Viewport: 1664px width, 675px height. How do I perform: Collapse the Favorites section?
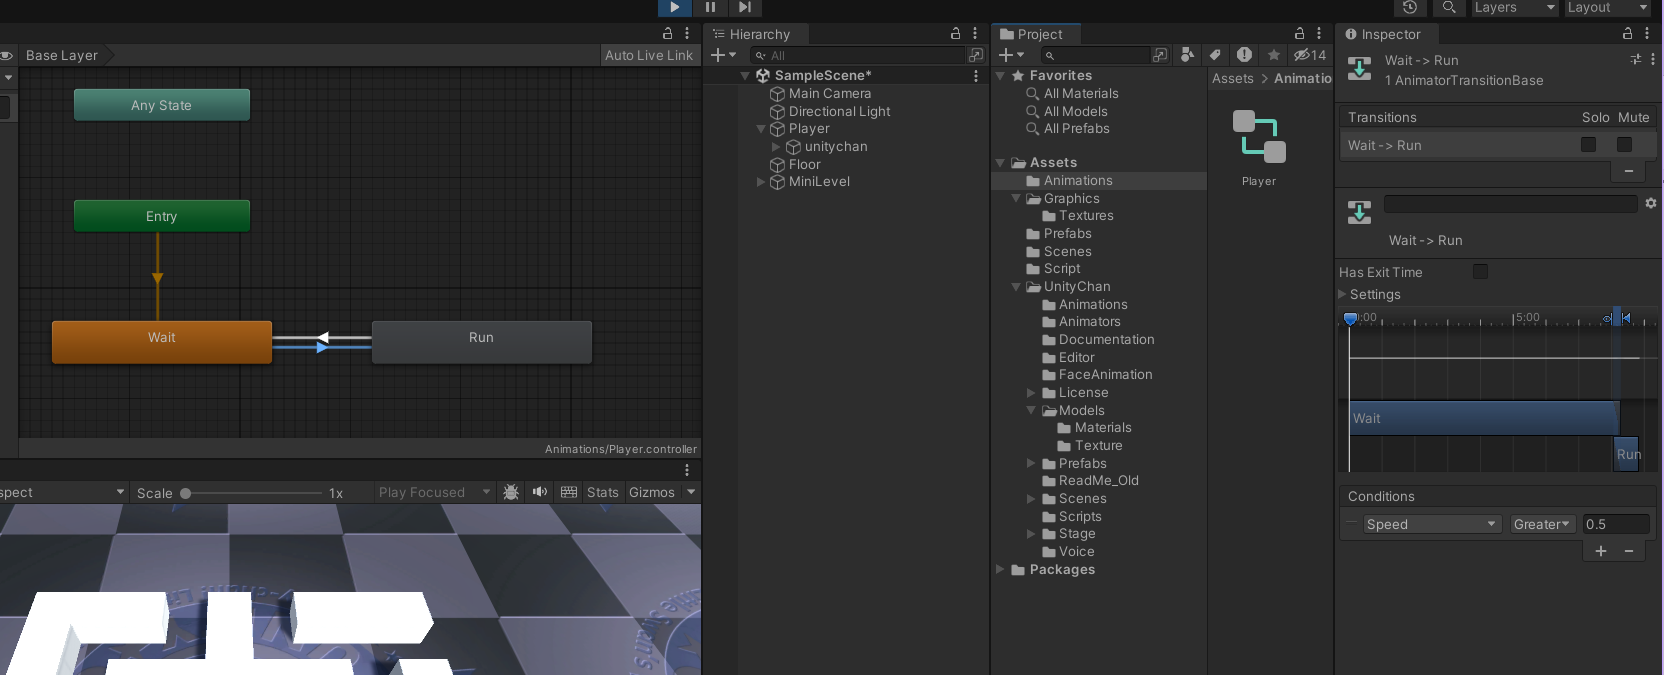(1000, 76)
